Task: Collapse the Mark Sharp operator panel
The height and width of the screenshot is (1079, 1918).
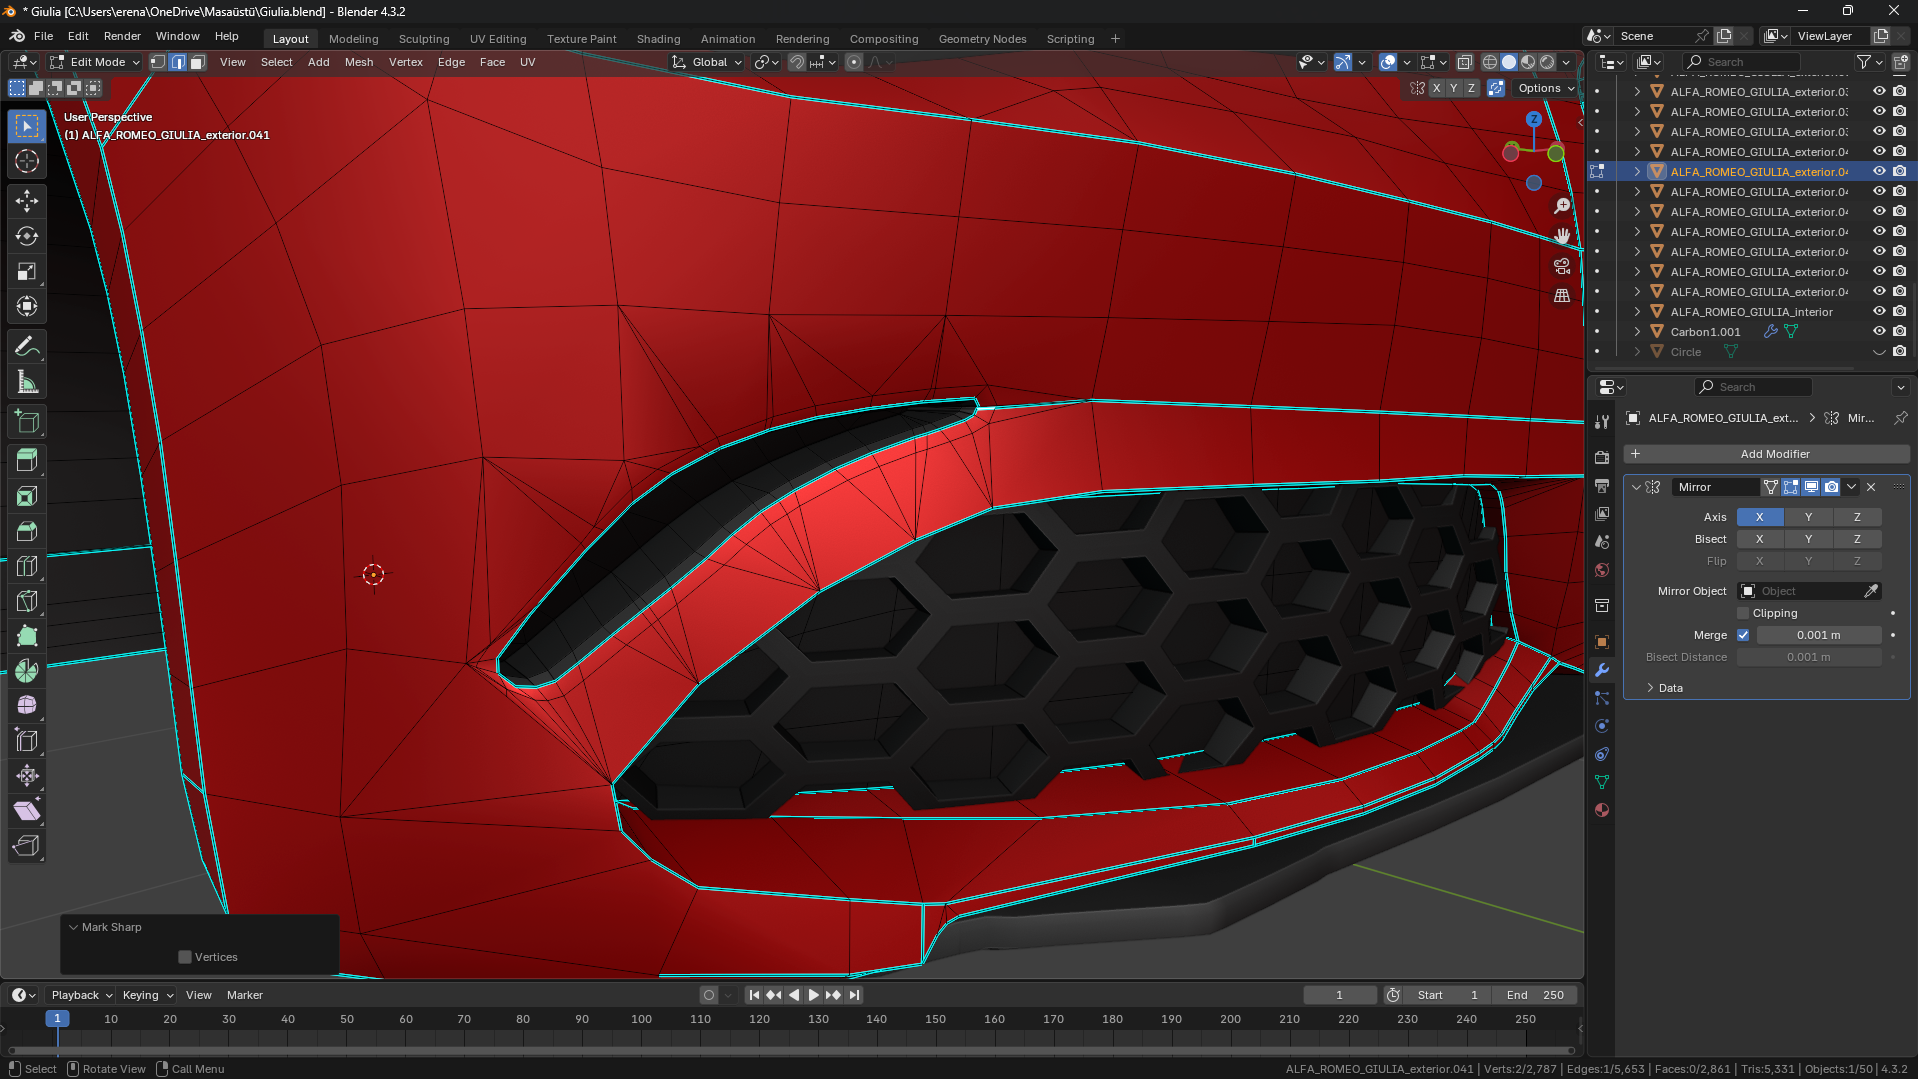Action: 73,927
